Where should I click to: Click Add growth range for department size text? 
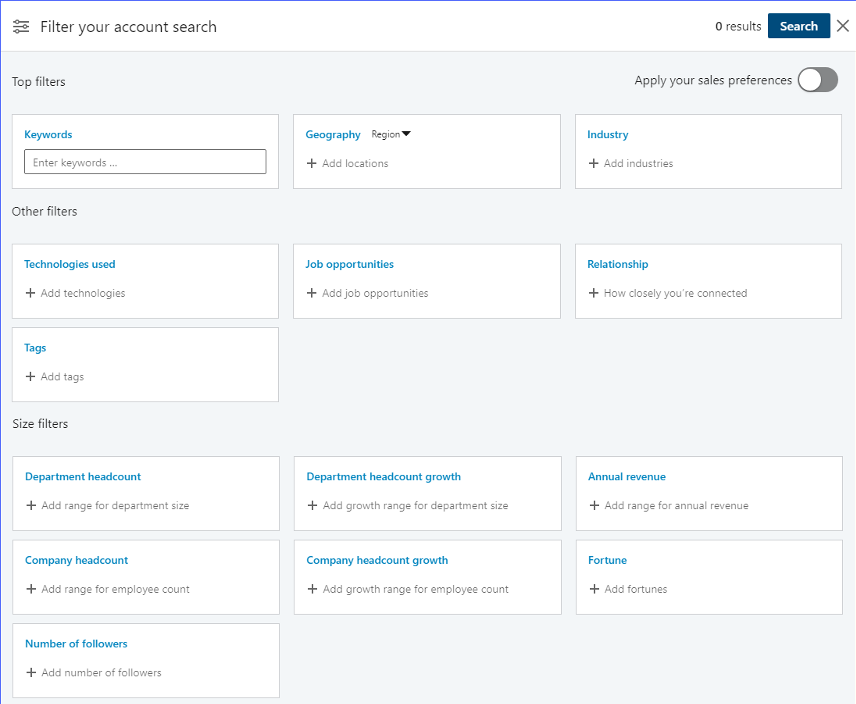coord(415,505)
